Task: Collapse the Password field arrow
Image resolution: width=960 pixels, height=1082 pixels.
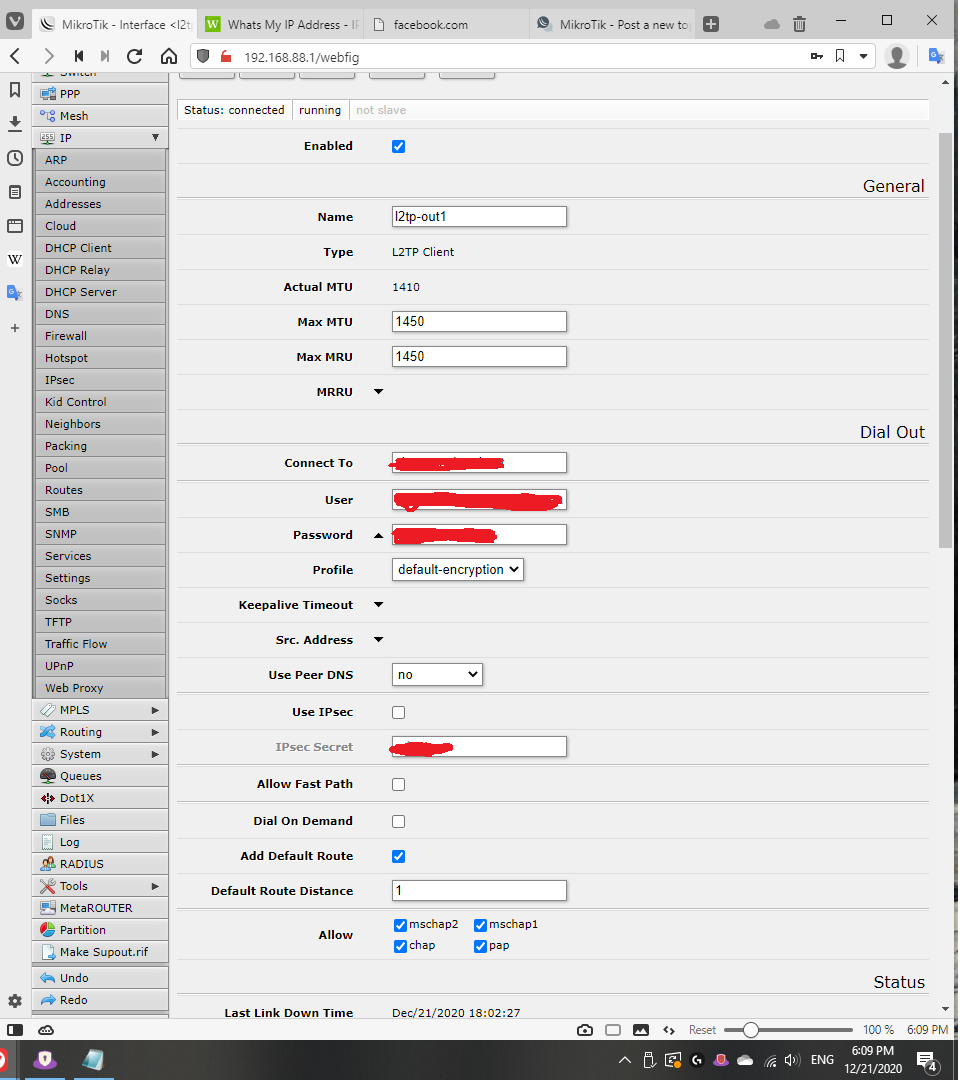Action: (x=378, y=535)
